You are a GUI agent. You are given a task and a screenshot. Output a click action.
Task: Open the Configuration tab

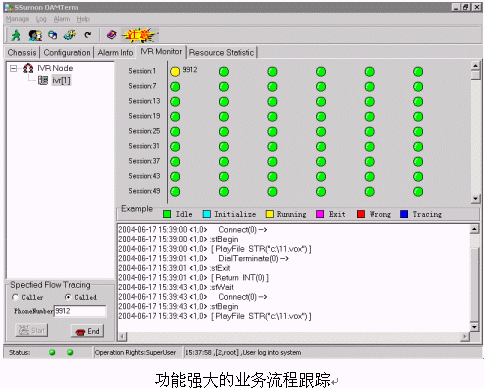coord(67,53)
